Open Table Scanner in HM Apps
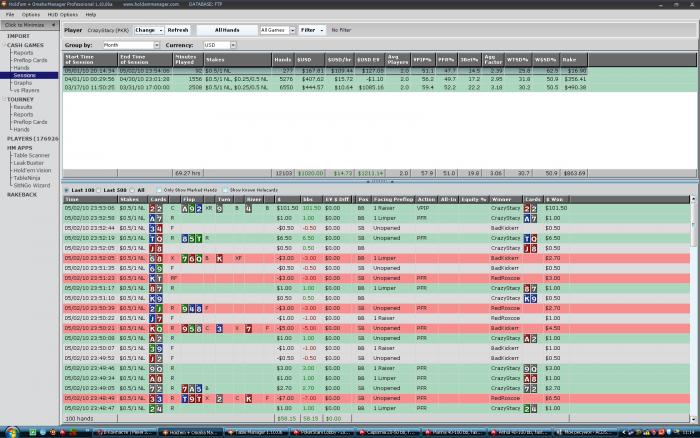The image size is (700, 438). pyautogui.click(x=31, y=155)
